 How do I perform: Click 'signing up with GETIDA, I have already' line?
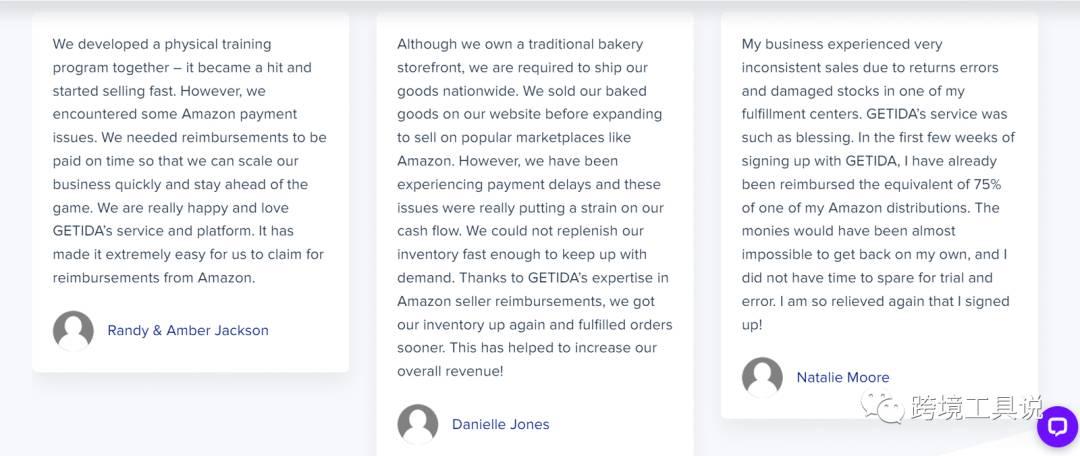tap(869, 161)
